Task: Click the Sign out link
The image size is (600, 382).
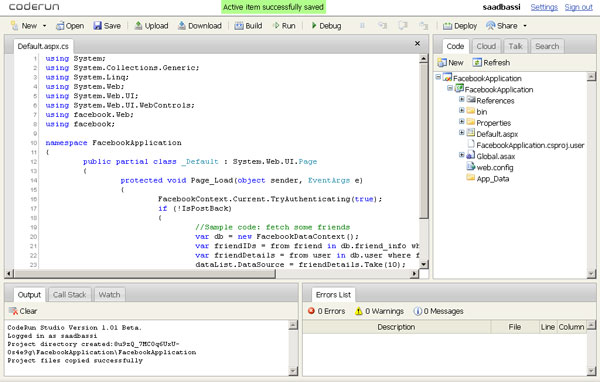Action: pyautogui.click(x=579, y=7)
